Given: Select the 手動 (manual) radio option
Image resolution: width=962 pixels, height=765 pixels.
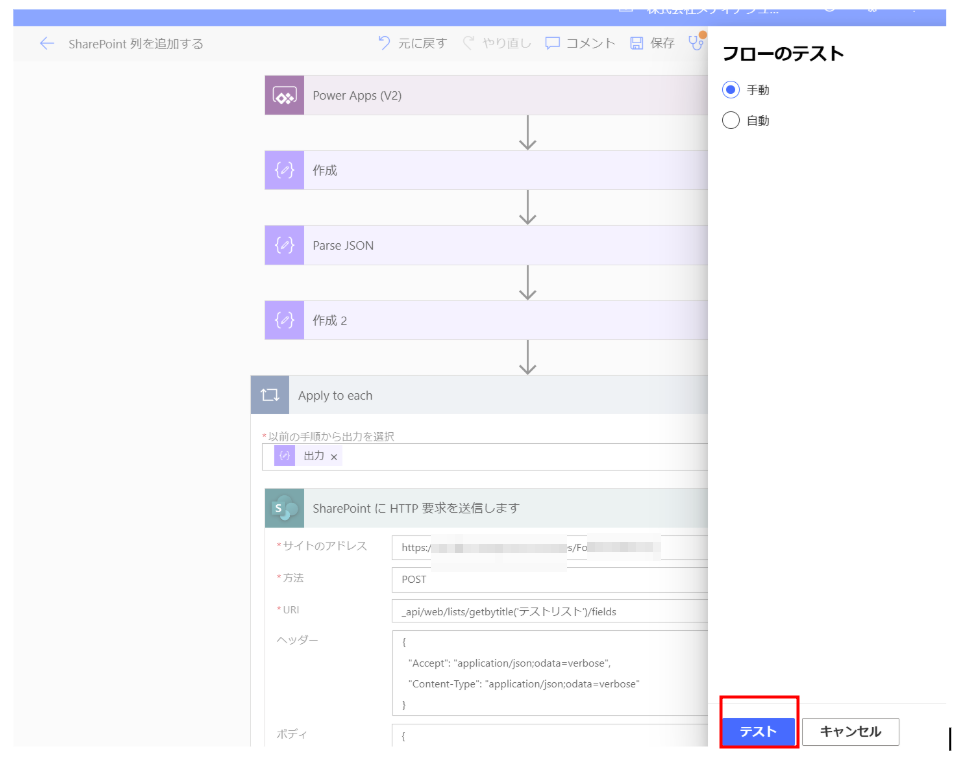Looking at the screenshot, I should tap(731, 90).
